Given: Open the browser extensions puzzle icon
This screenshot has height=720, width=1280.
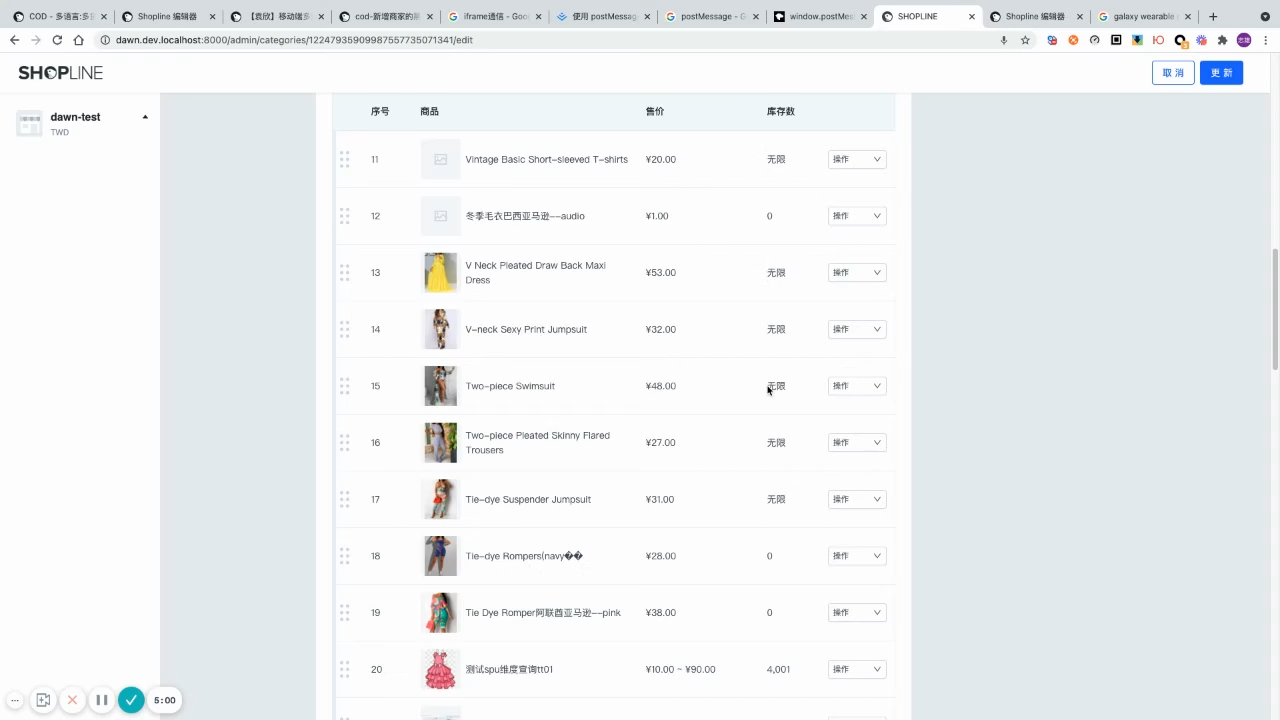Looking at the screenshot, I should (1222, 40).
